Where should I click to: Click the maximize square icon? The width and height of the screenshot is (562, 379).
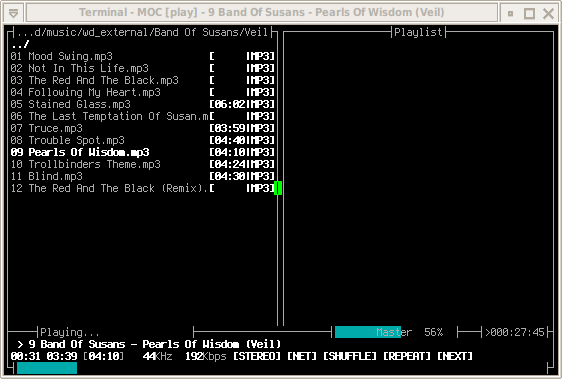click(x=529, y=14)
